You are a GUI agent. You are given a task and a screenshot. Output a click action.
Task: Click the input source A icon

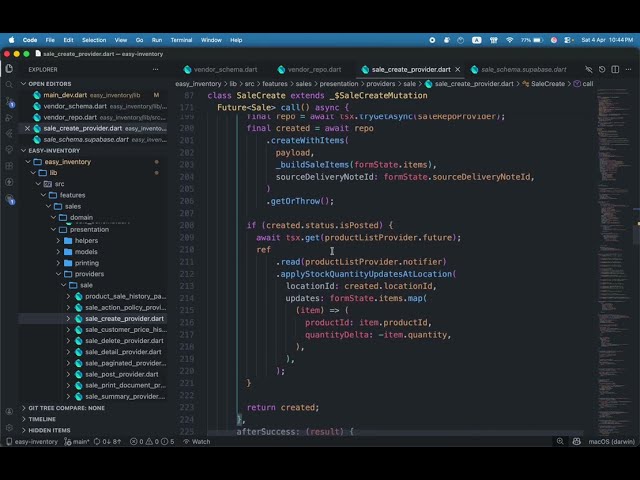pos(476,40)
